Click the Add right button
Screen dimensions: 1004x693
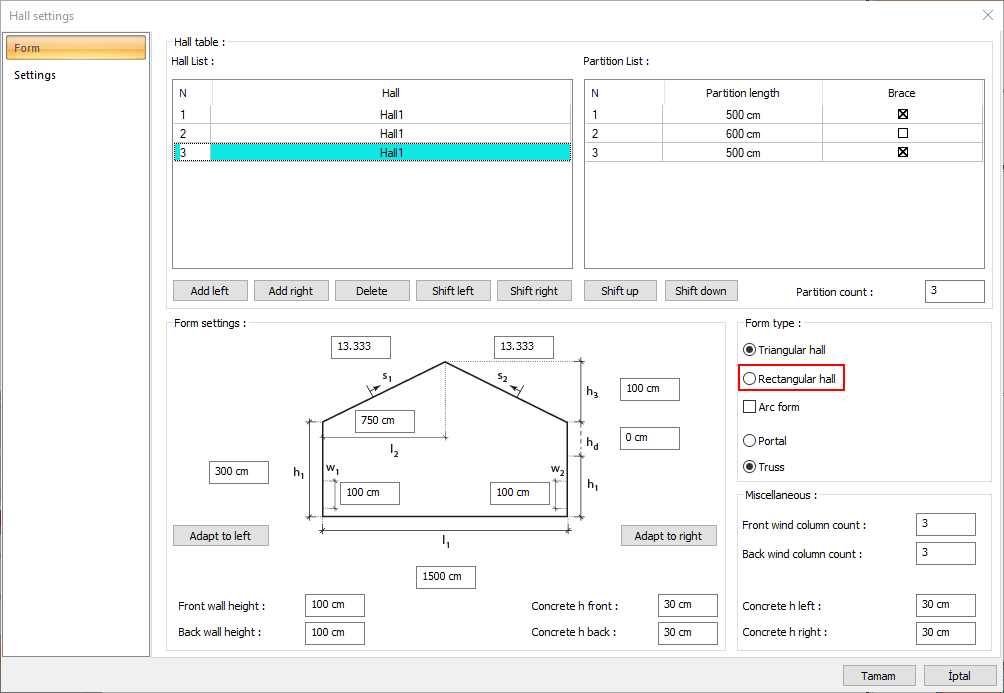[290, 291]
